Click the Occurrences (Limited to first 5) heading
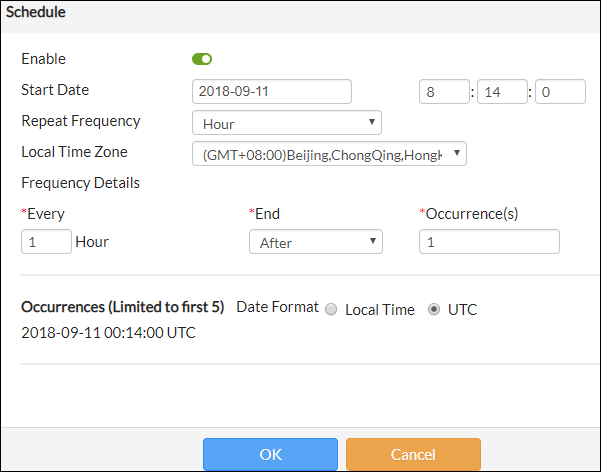Viewport: 601px width, 472px height. 122,307
